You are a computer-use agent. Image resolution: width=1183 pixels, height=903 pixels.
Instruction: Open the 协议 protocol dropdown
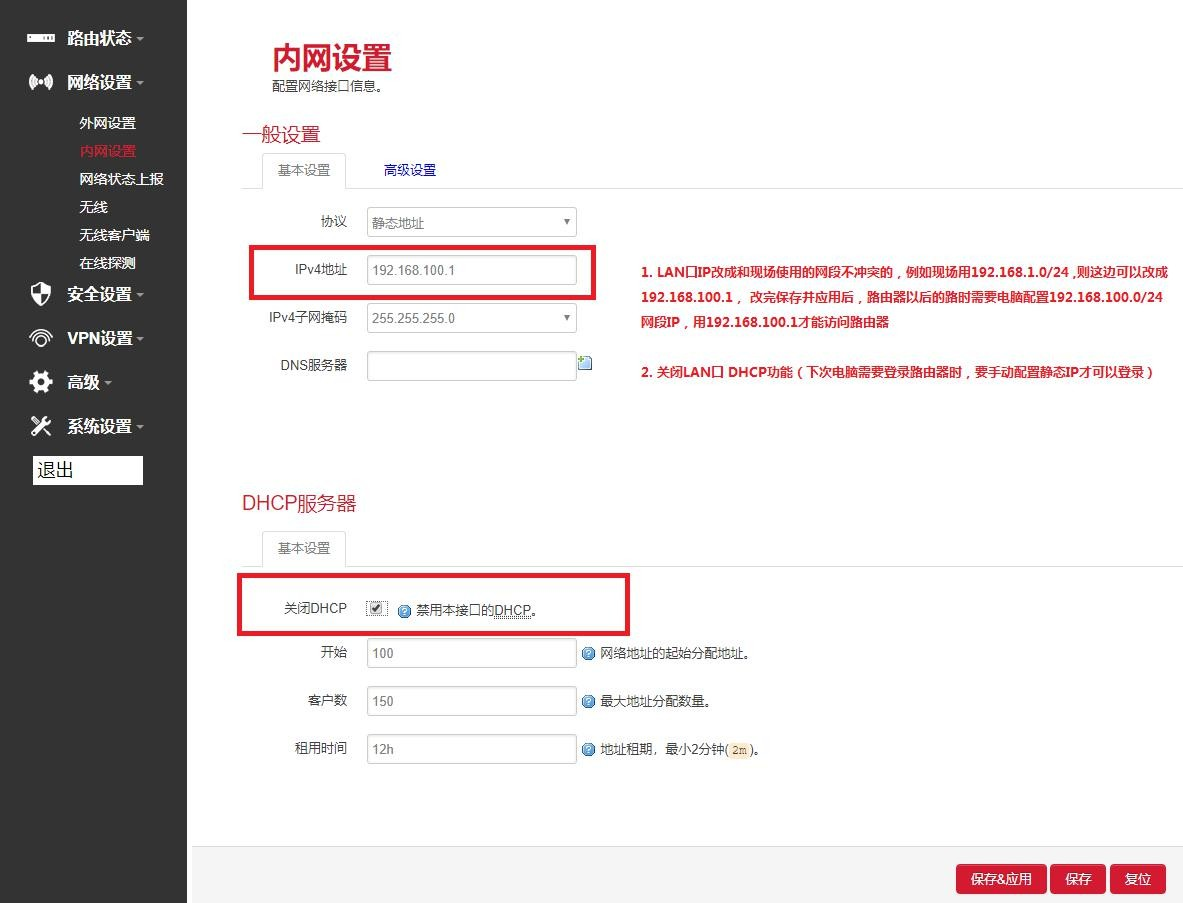pos(470,222)
